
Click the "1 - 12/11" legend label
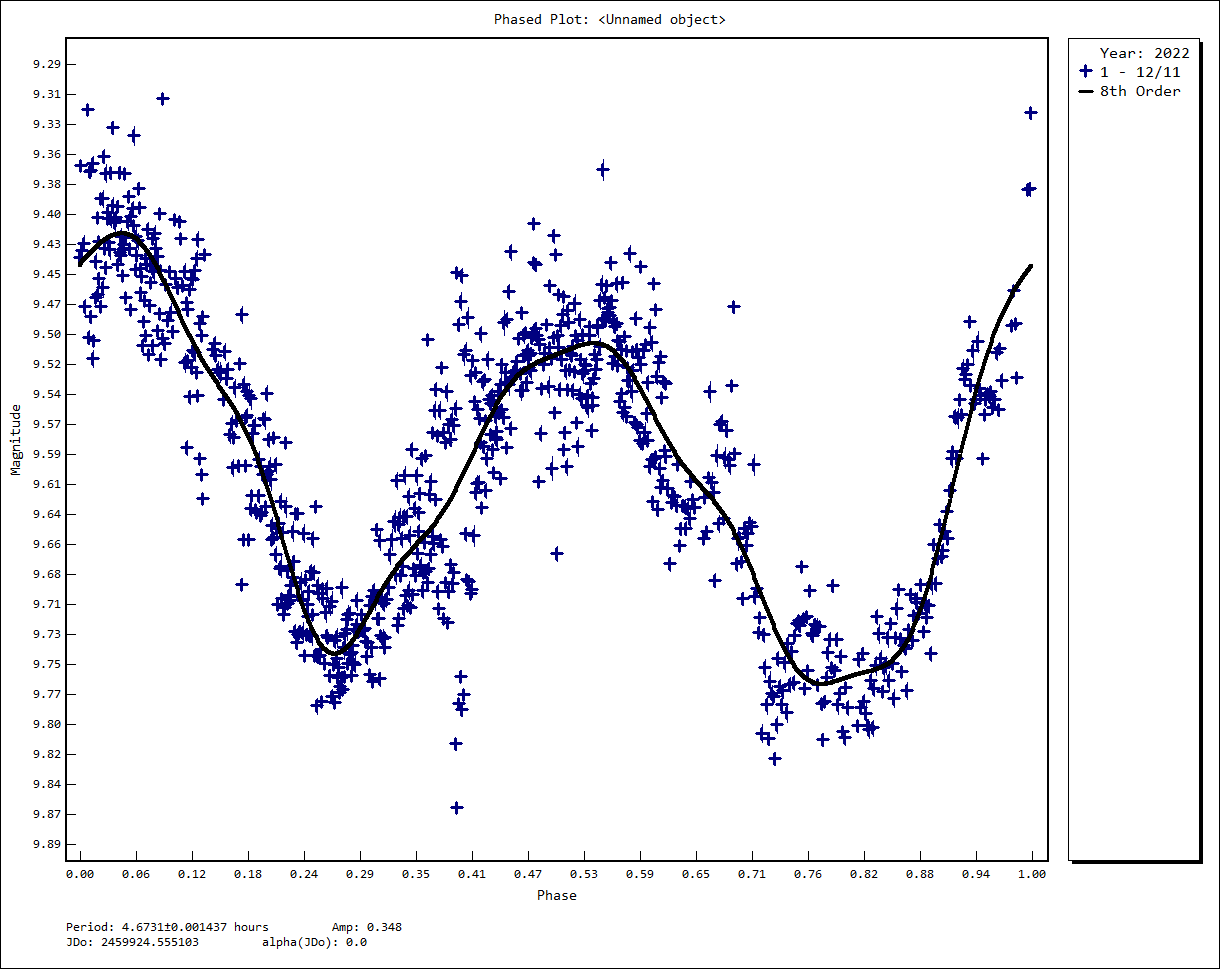click(x=1140, y=72)
